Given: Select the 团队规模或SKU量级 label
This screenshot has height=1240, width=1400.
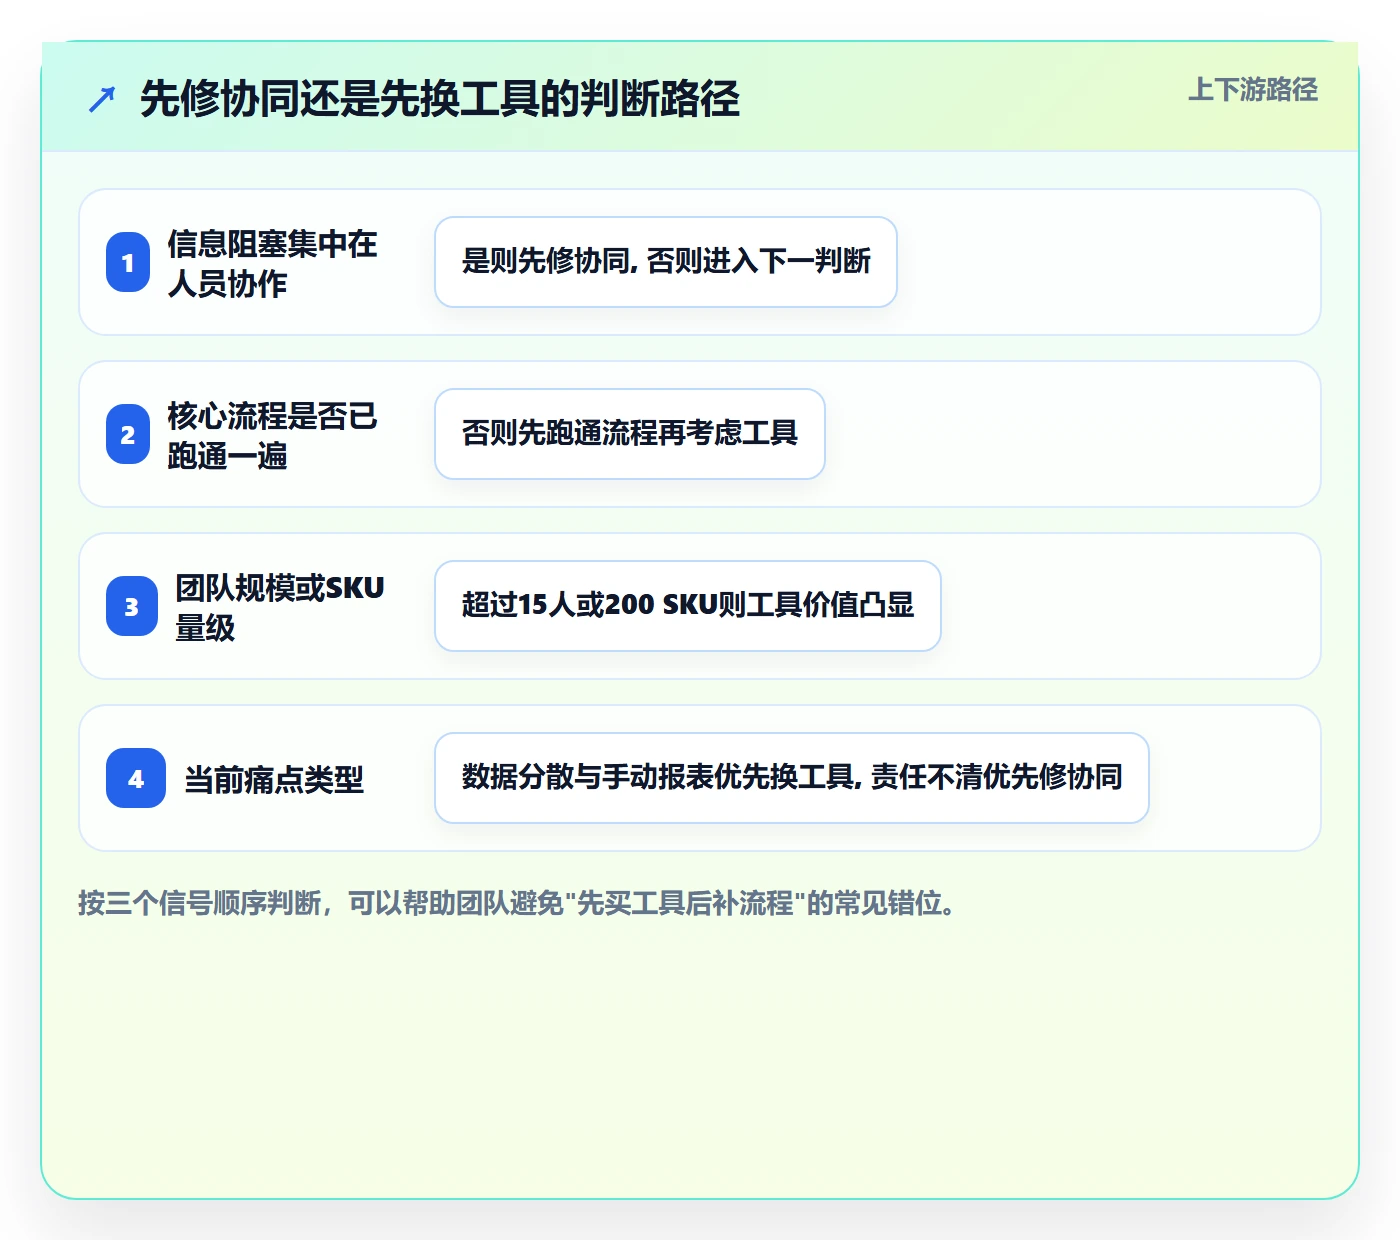Looking at the screenshot, I should click(280, 607).
